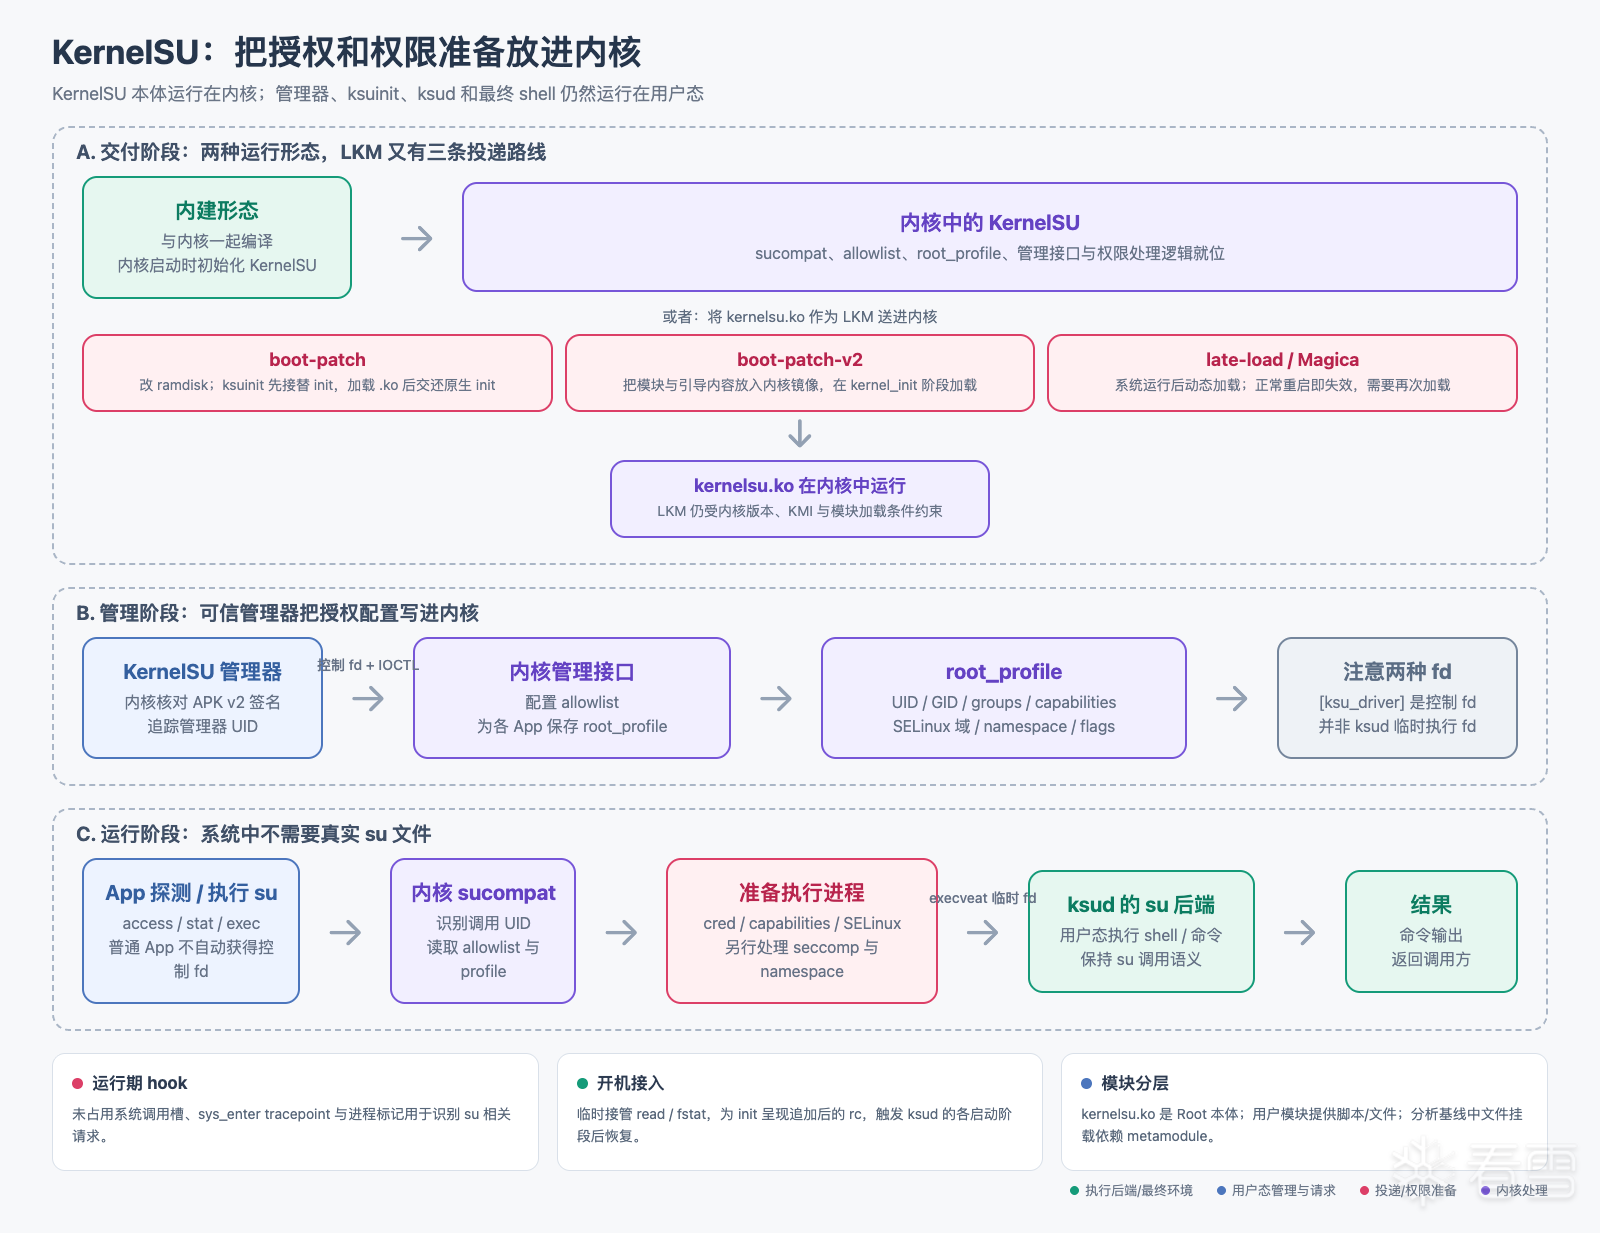Select the "root_profile" box

(x=1004, y=698)
